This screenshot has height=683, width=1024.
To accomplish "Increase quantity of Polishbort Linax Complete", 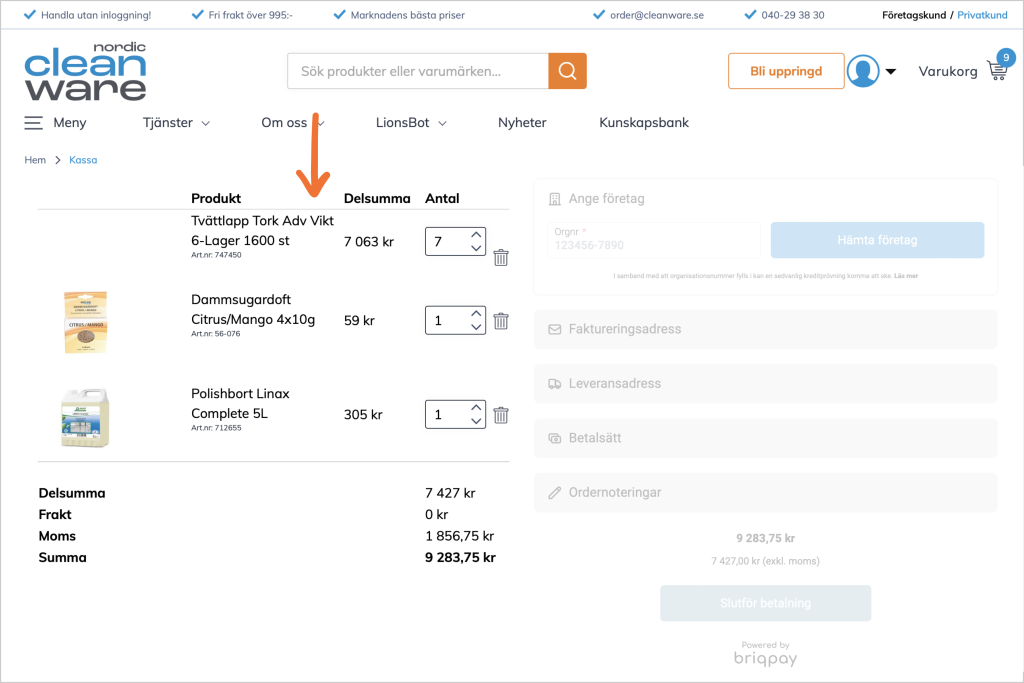I will point(476,408).
